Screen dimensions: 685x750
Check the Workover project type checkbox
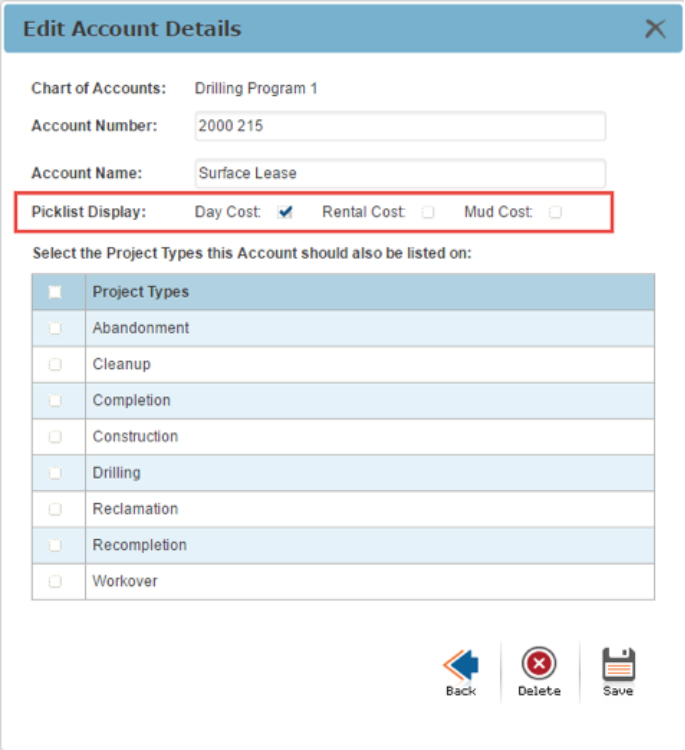(55, 581)
